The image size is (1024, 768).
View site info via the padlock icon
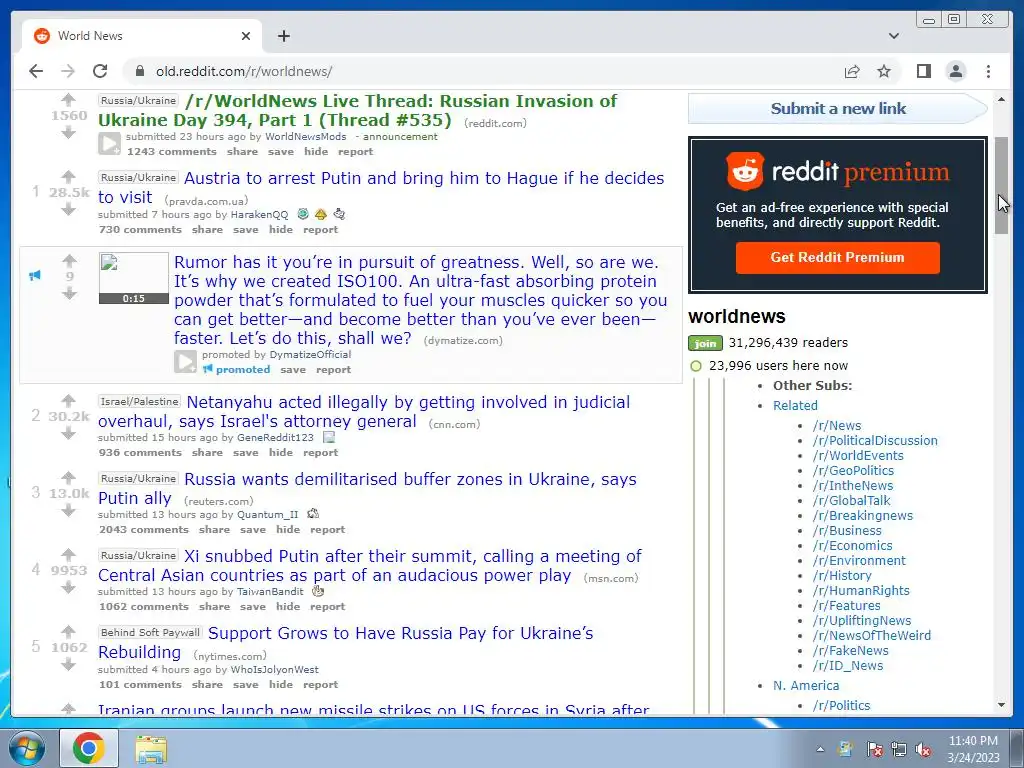point(139,71)
